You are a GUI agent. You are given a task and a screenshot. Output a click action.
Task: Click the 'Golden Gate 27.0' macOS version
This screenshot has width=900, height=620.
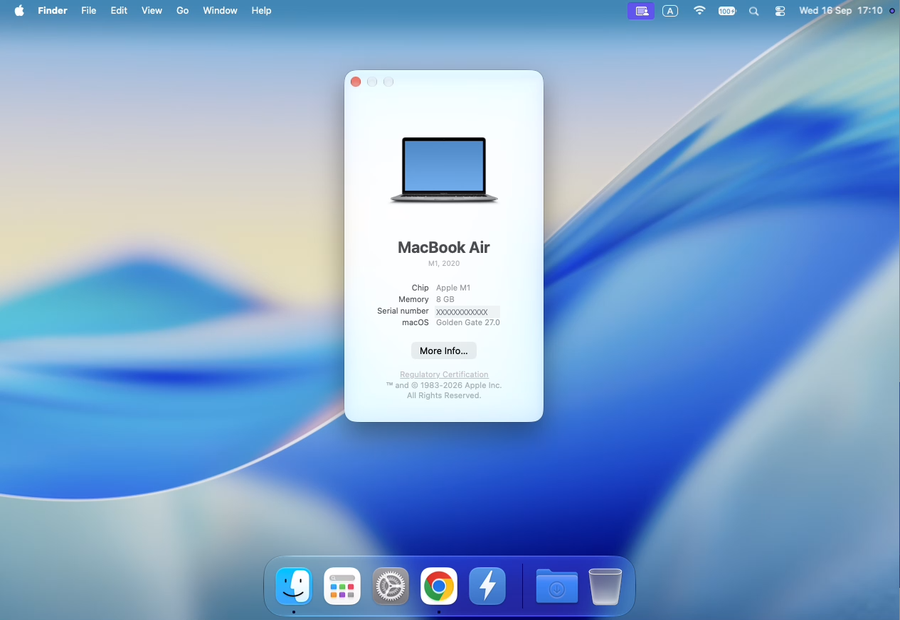468,323
